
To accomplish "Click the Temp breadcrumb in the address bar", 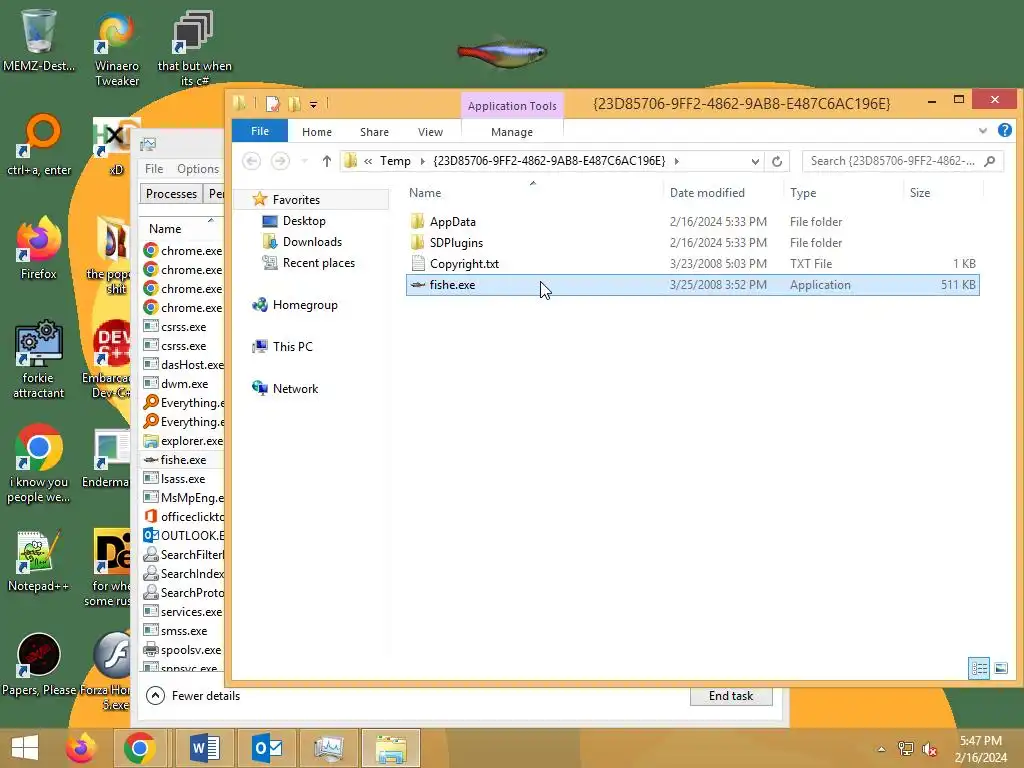I will (x=395, y=161).
